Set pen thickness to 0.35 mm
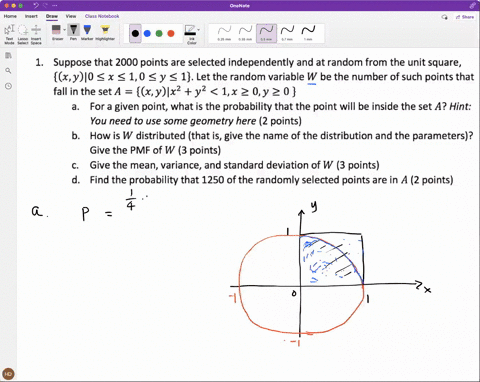The width and height of the screenshot is (480, 382). 245,33
